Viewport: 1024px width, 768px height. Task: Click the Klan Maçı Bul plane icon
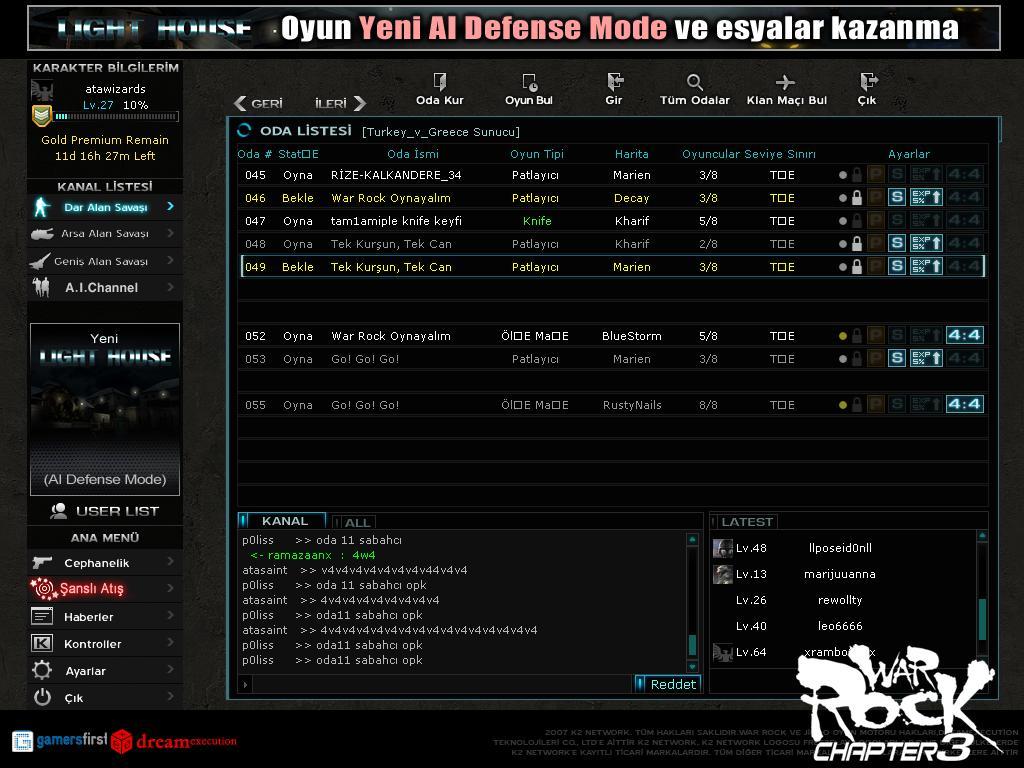point(785,82)
